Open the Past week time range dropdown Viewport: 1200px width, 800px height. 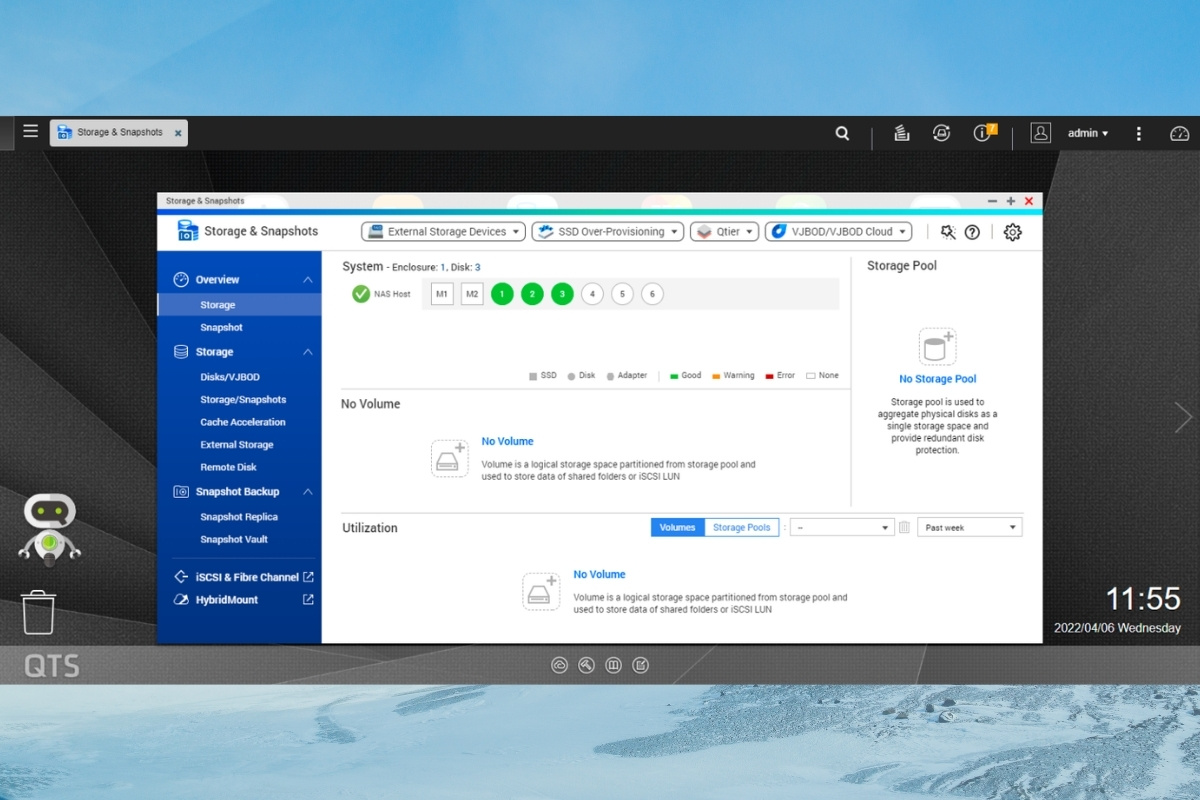(x=969, y=527)
